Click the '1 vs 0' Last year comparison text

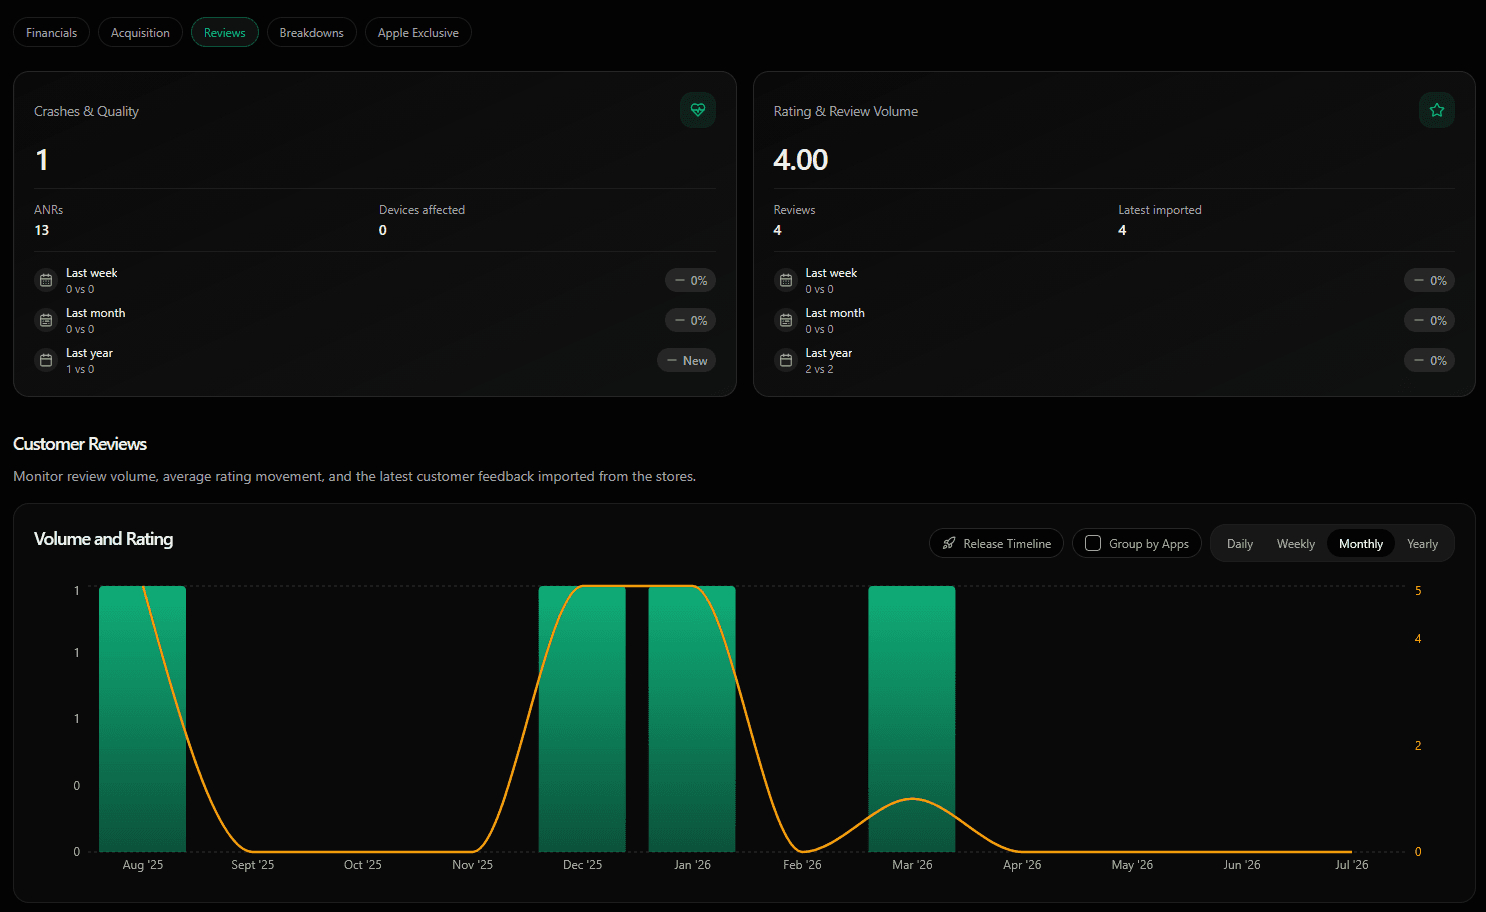tap(80, 369)
